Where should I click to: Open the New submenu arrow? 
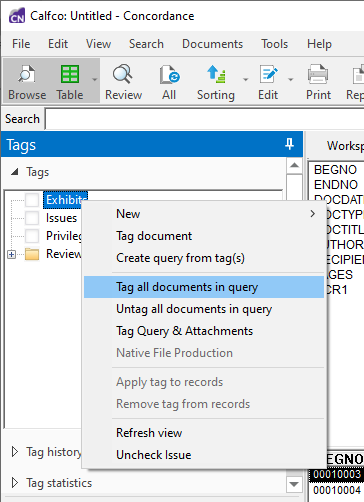[312, 214]
